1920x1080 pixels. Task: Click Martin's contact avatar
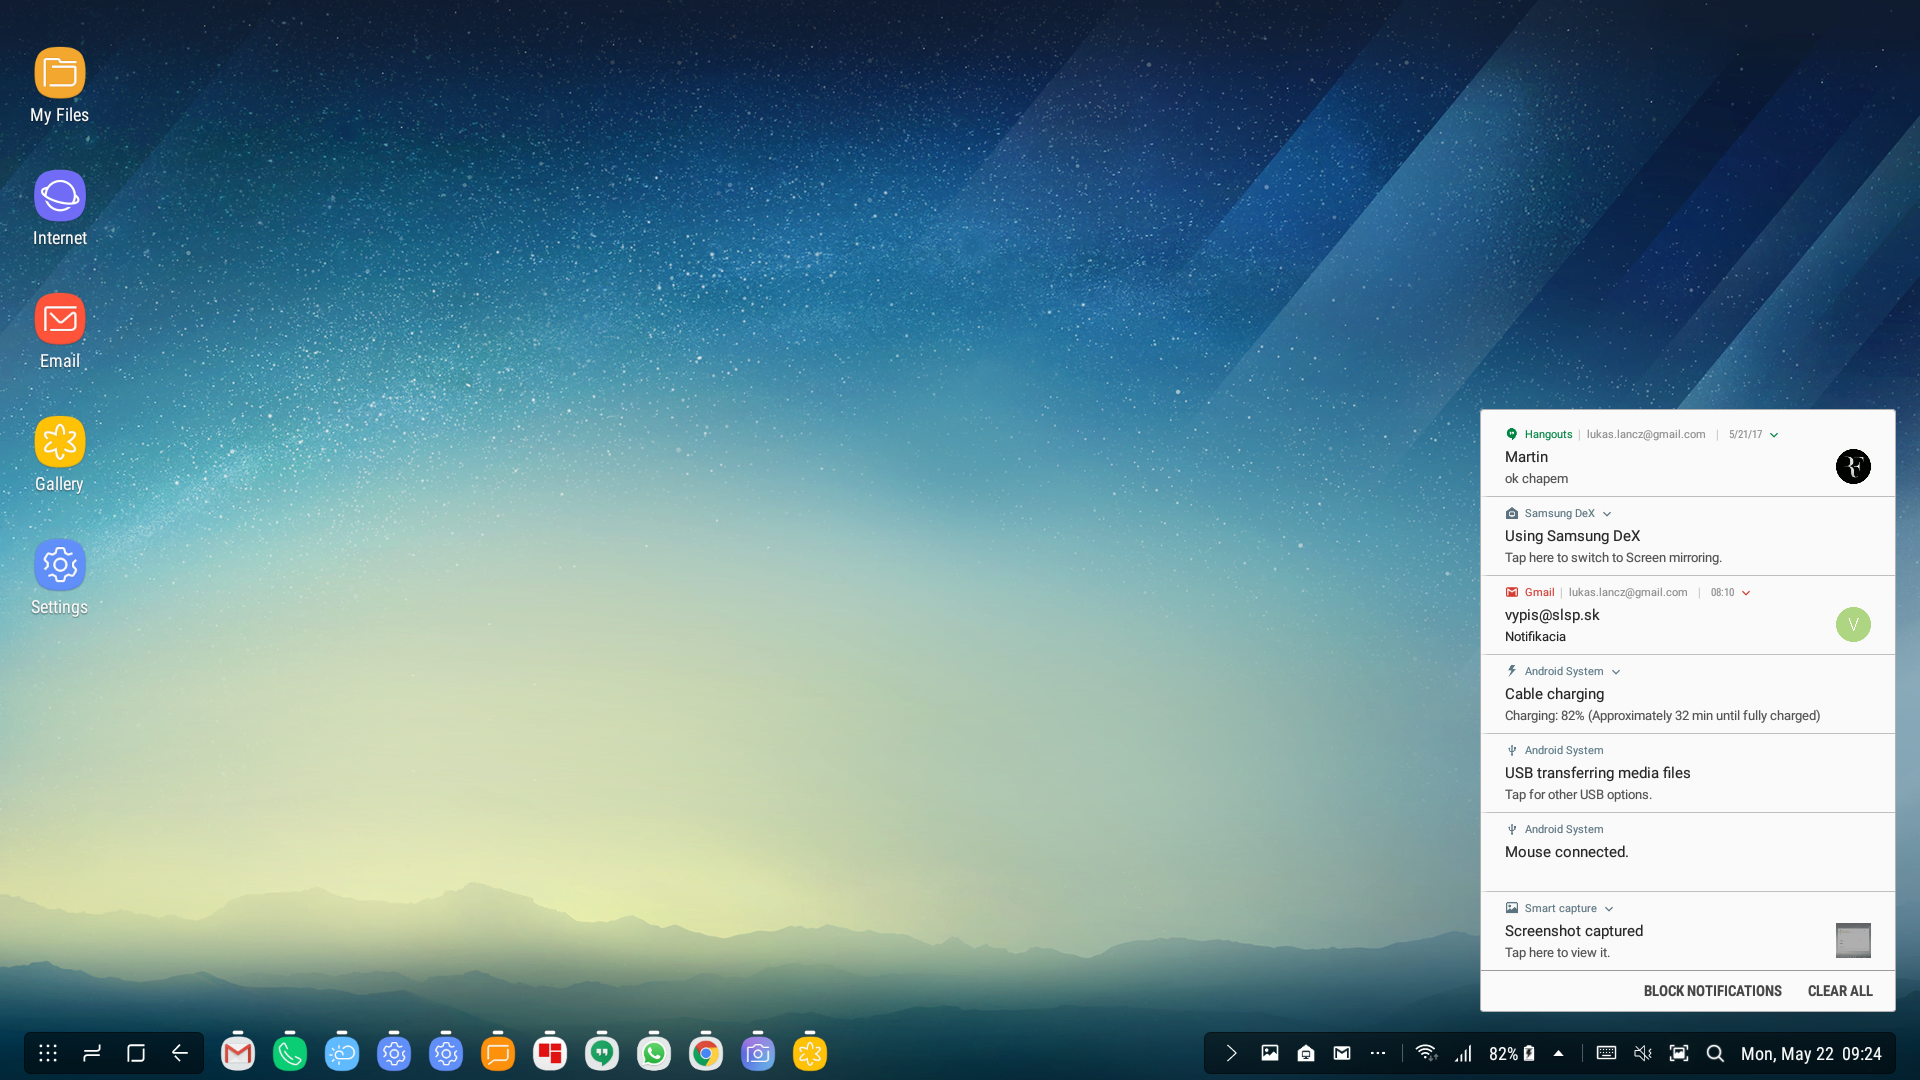tap(1853, 466)
